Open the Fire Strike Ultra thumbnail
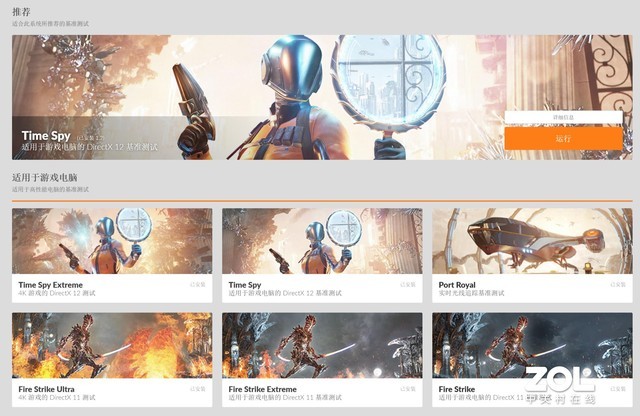 (112, 345)
